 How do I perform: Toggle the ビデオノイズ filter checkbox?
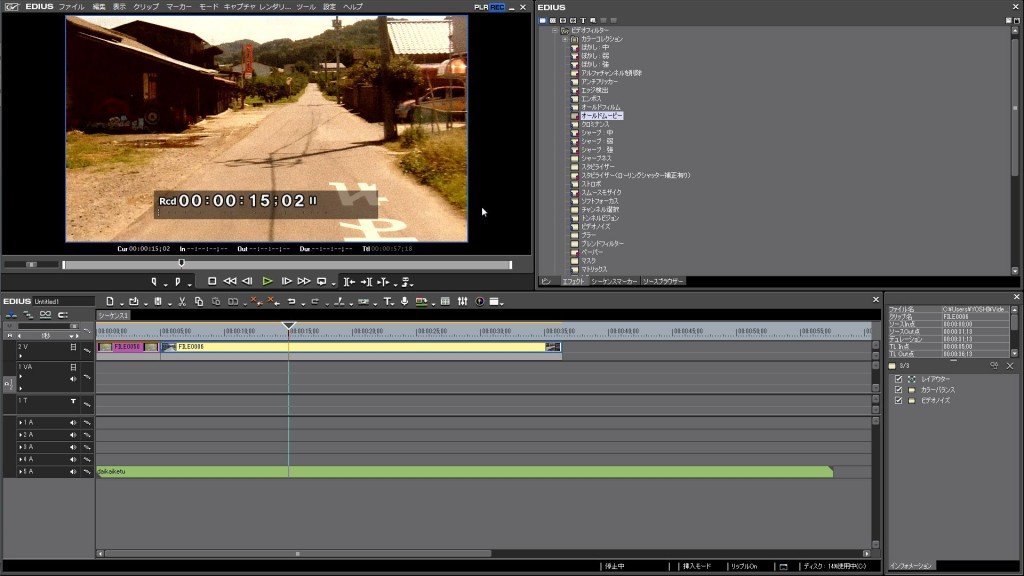[x=899, y=400]
